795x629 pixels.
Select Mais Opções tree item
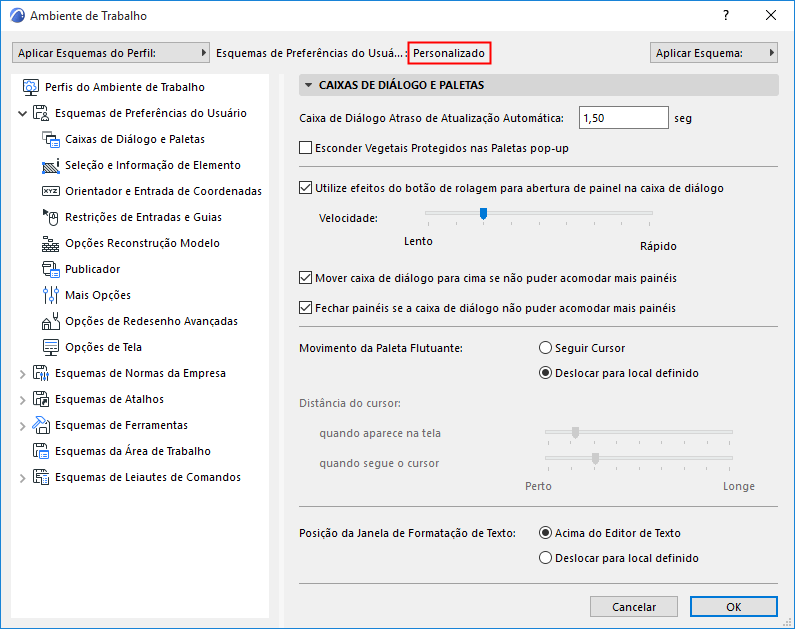click(x=98, y=295)
